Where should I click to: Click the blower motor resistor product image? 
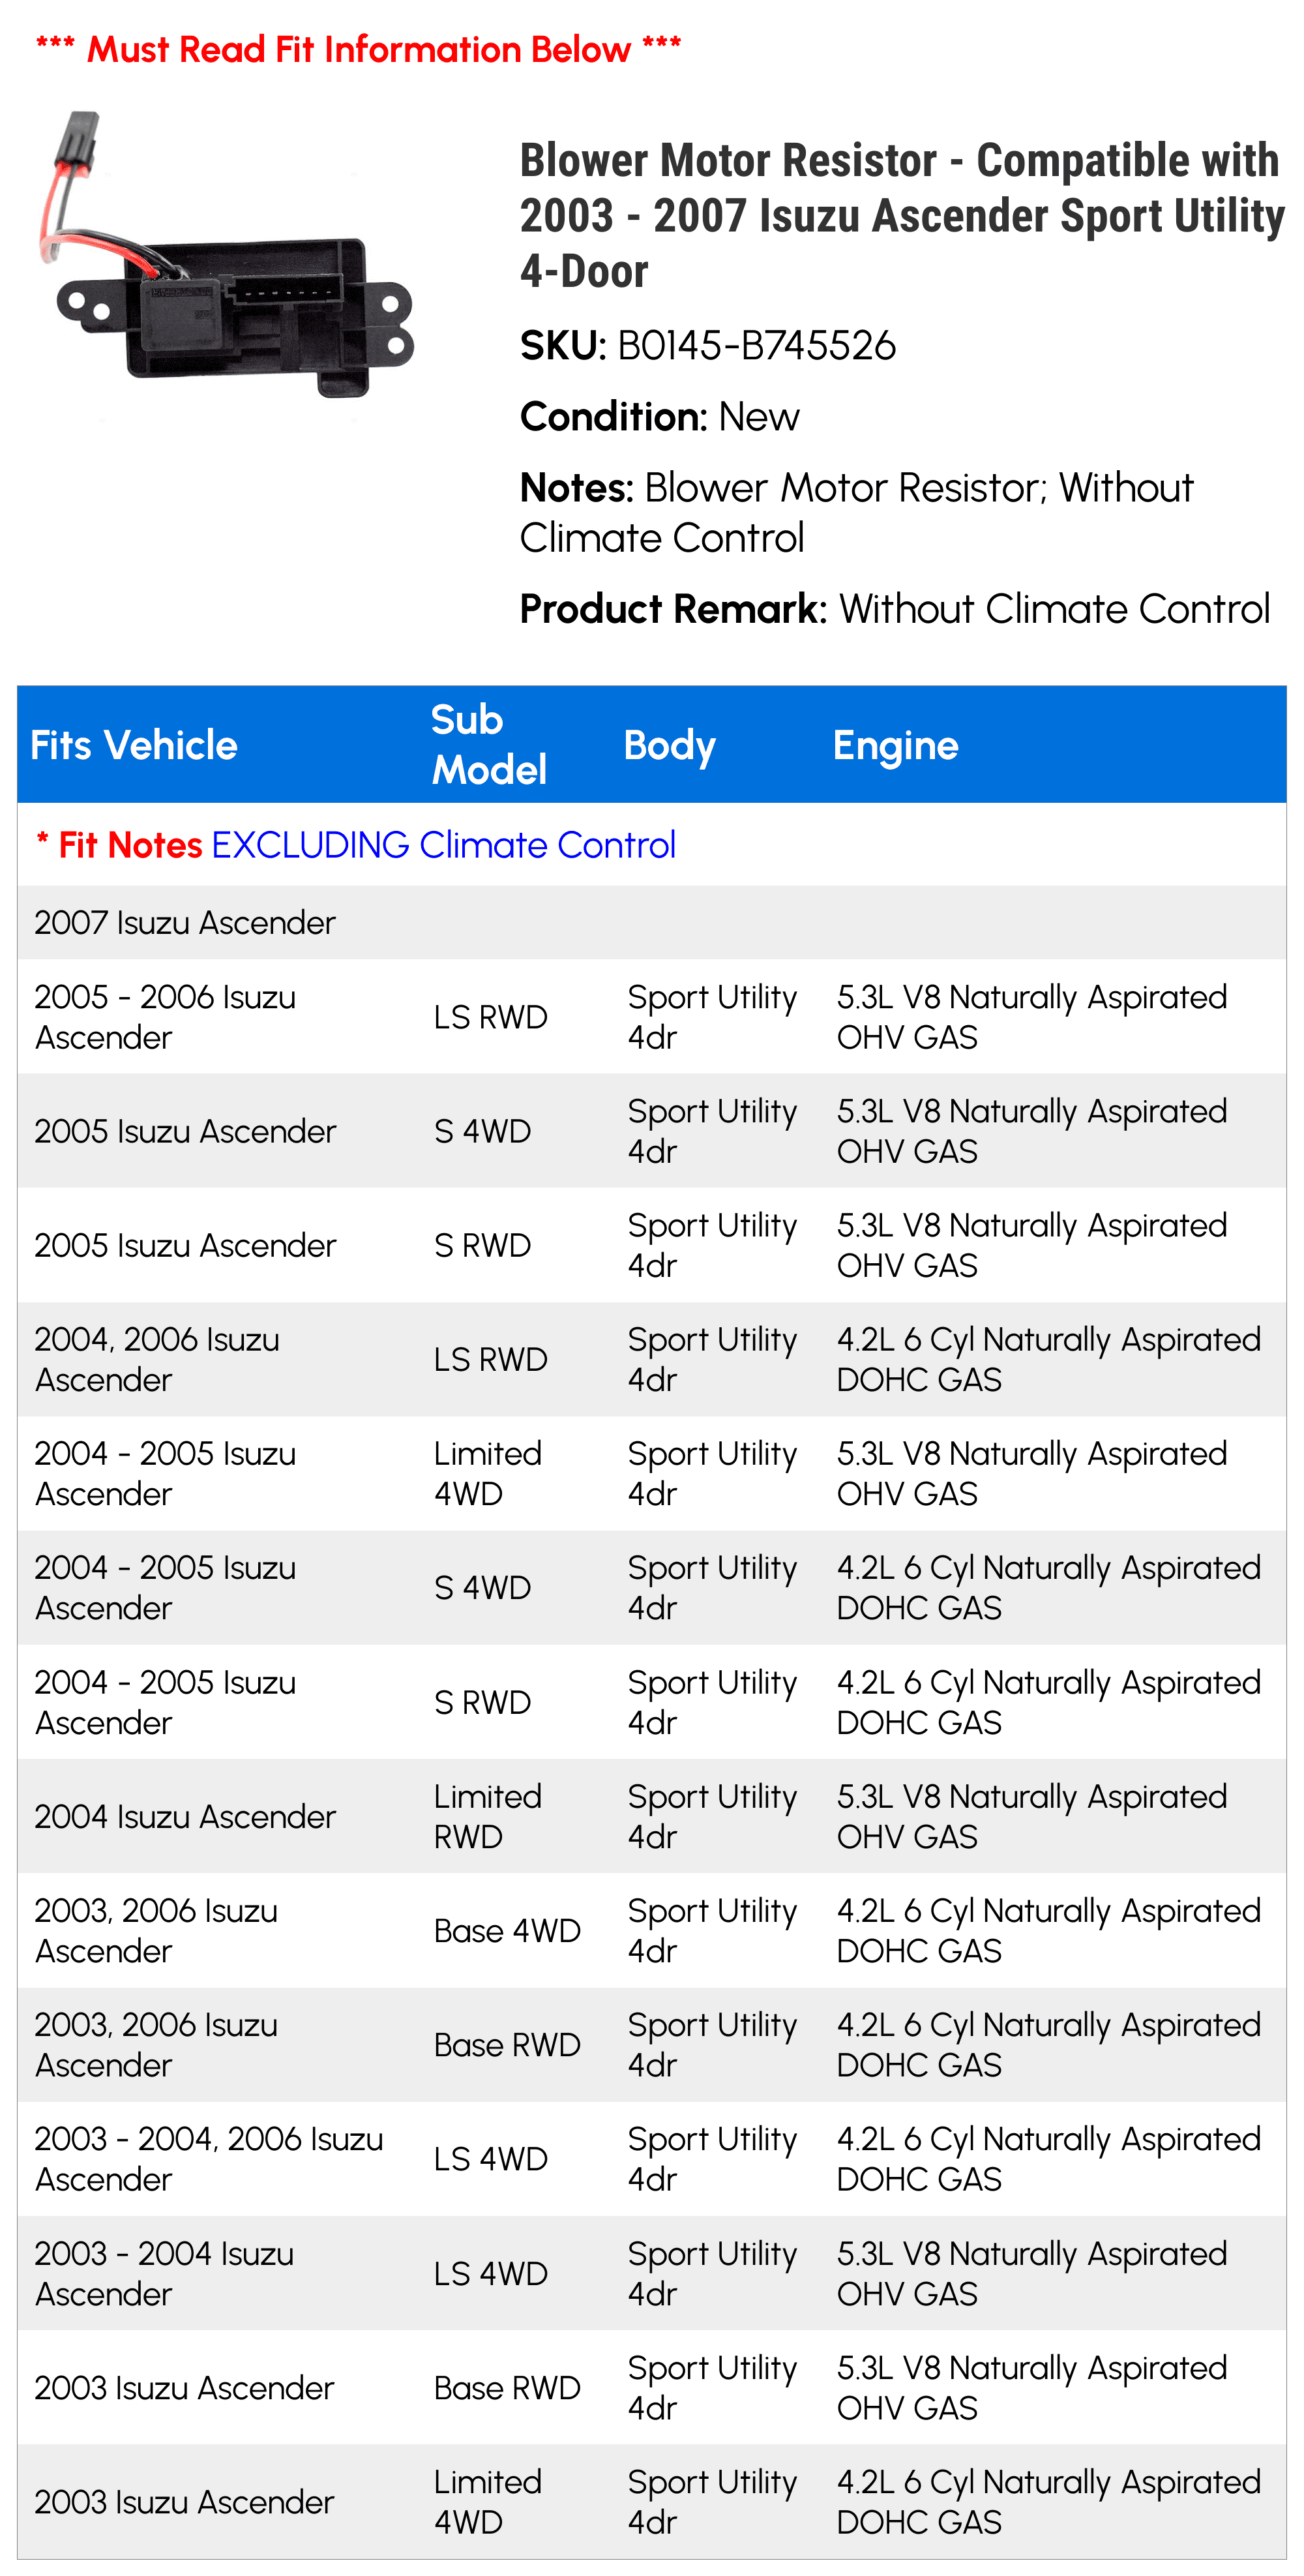tap(225, 256)
